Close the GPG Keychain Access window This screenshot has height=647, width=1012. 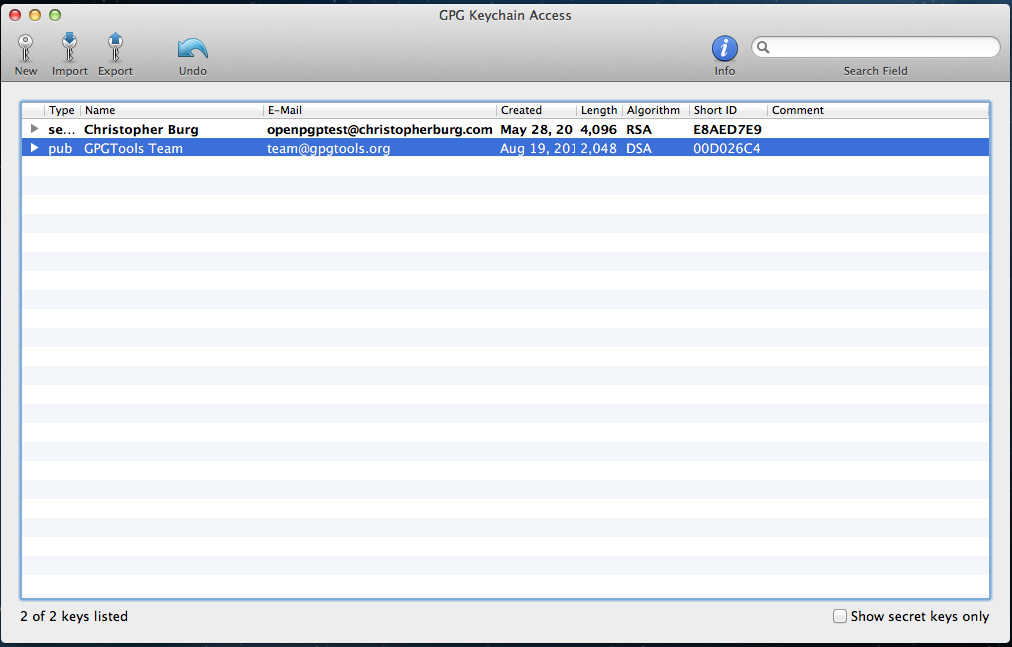pyautogui.click(x=15, y=15)
